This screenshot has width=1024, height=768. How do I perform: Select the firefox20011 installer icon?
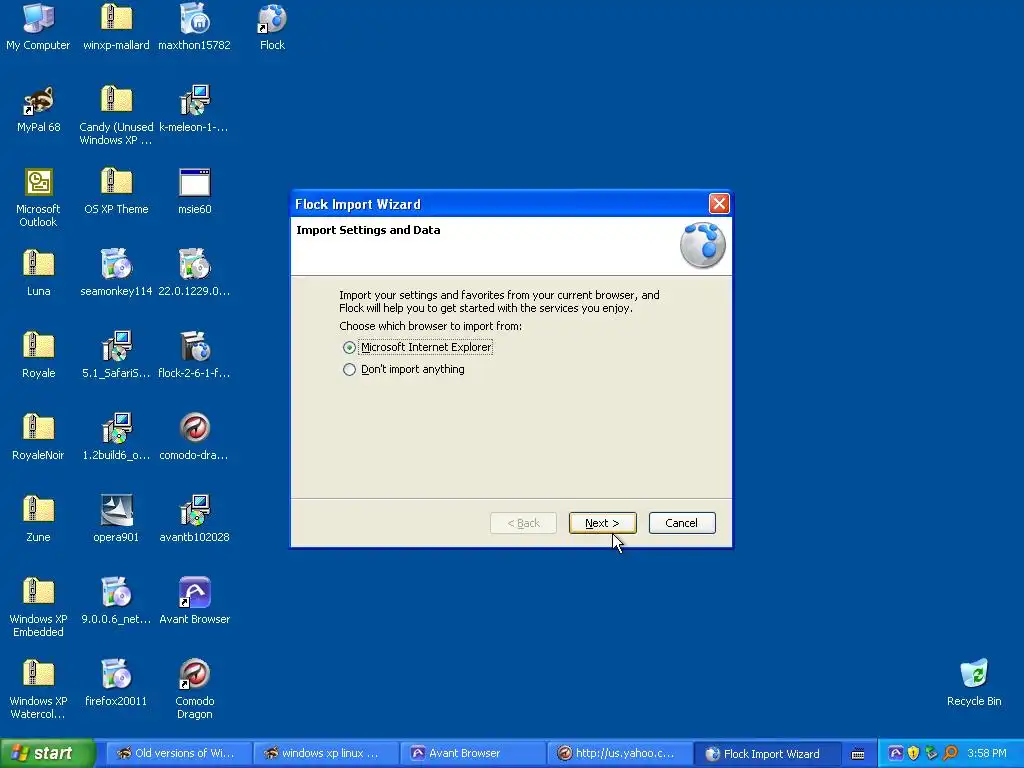[x=116, y=683]
